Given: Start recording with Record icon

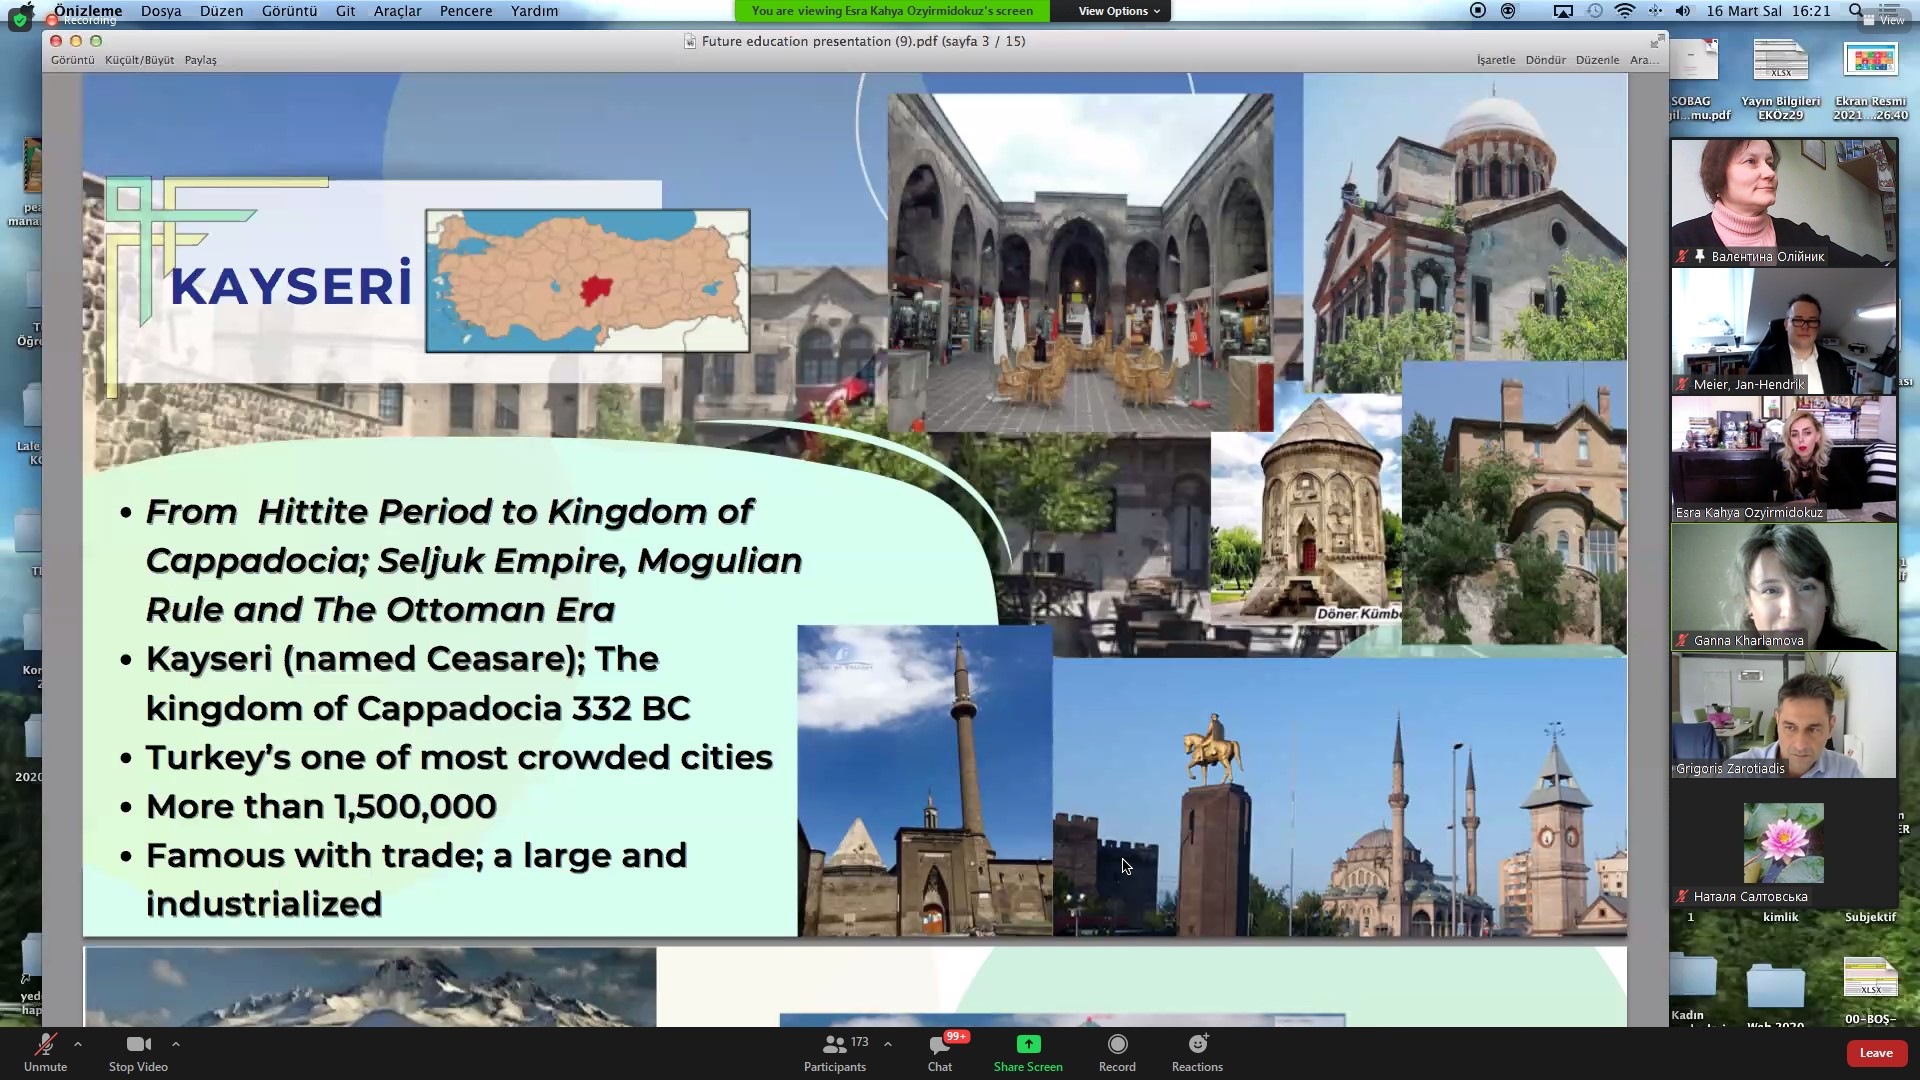Looking at the screenshot, I should coord(1117,1044).
